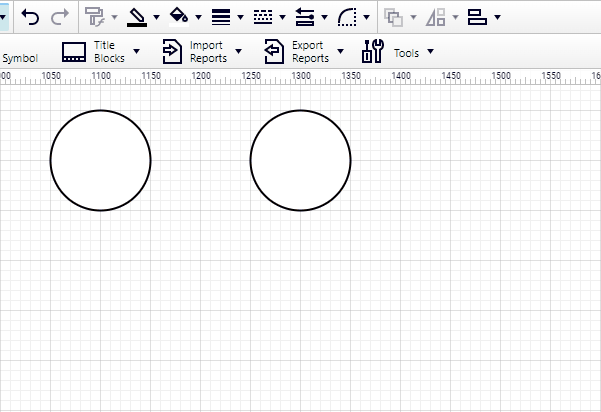Expand the Title Blocks dropdown arrow

[136, 52]
